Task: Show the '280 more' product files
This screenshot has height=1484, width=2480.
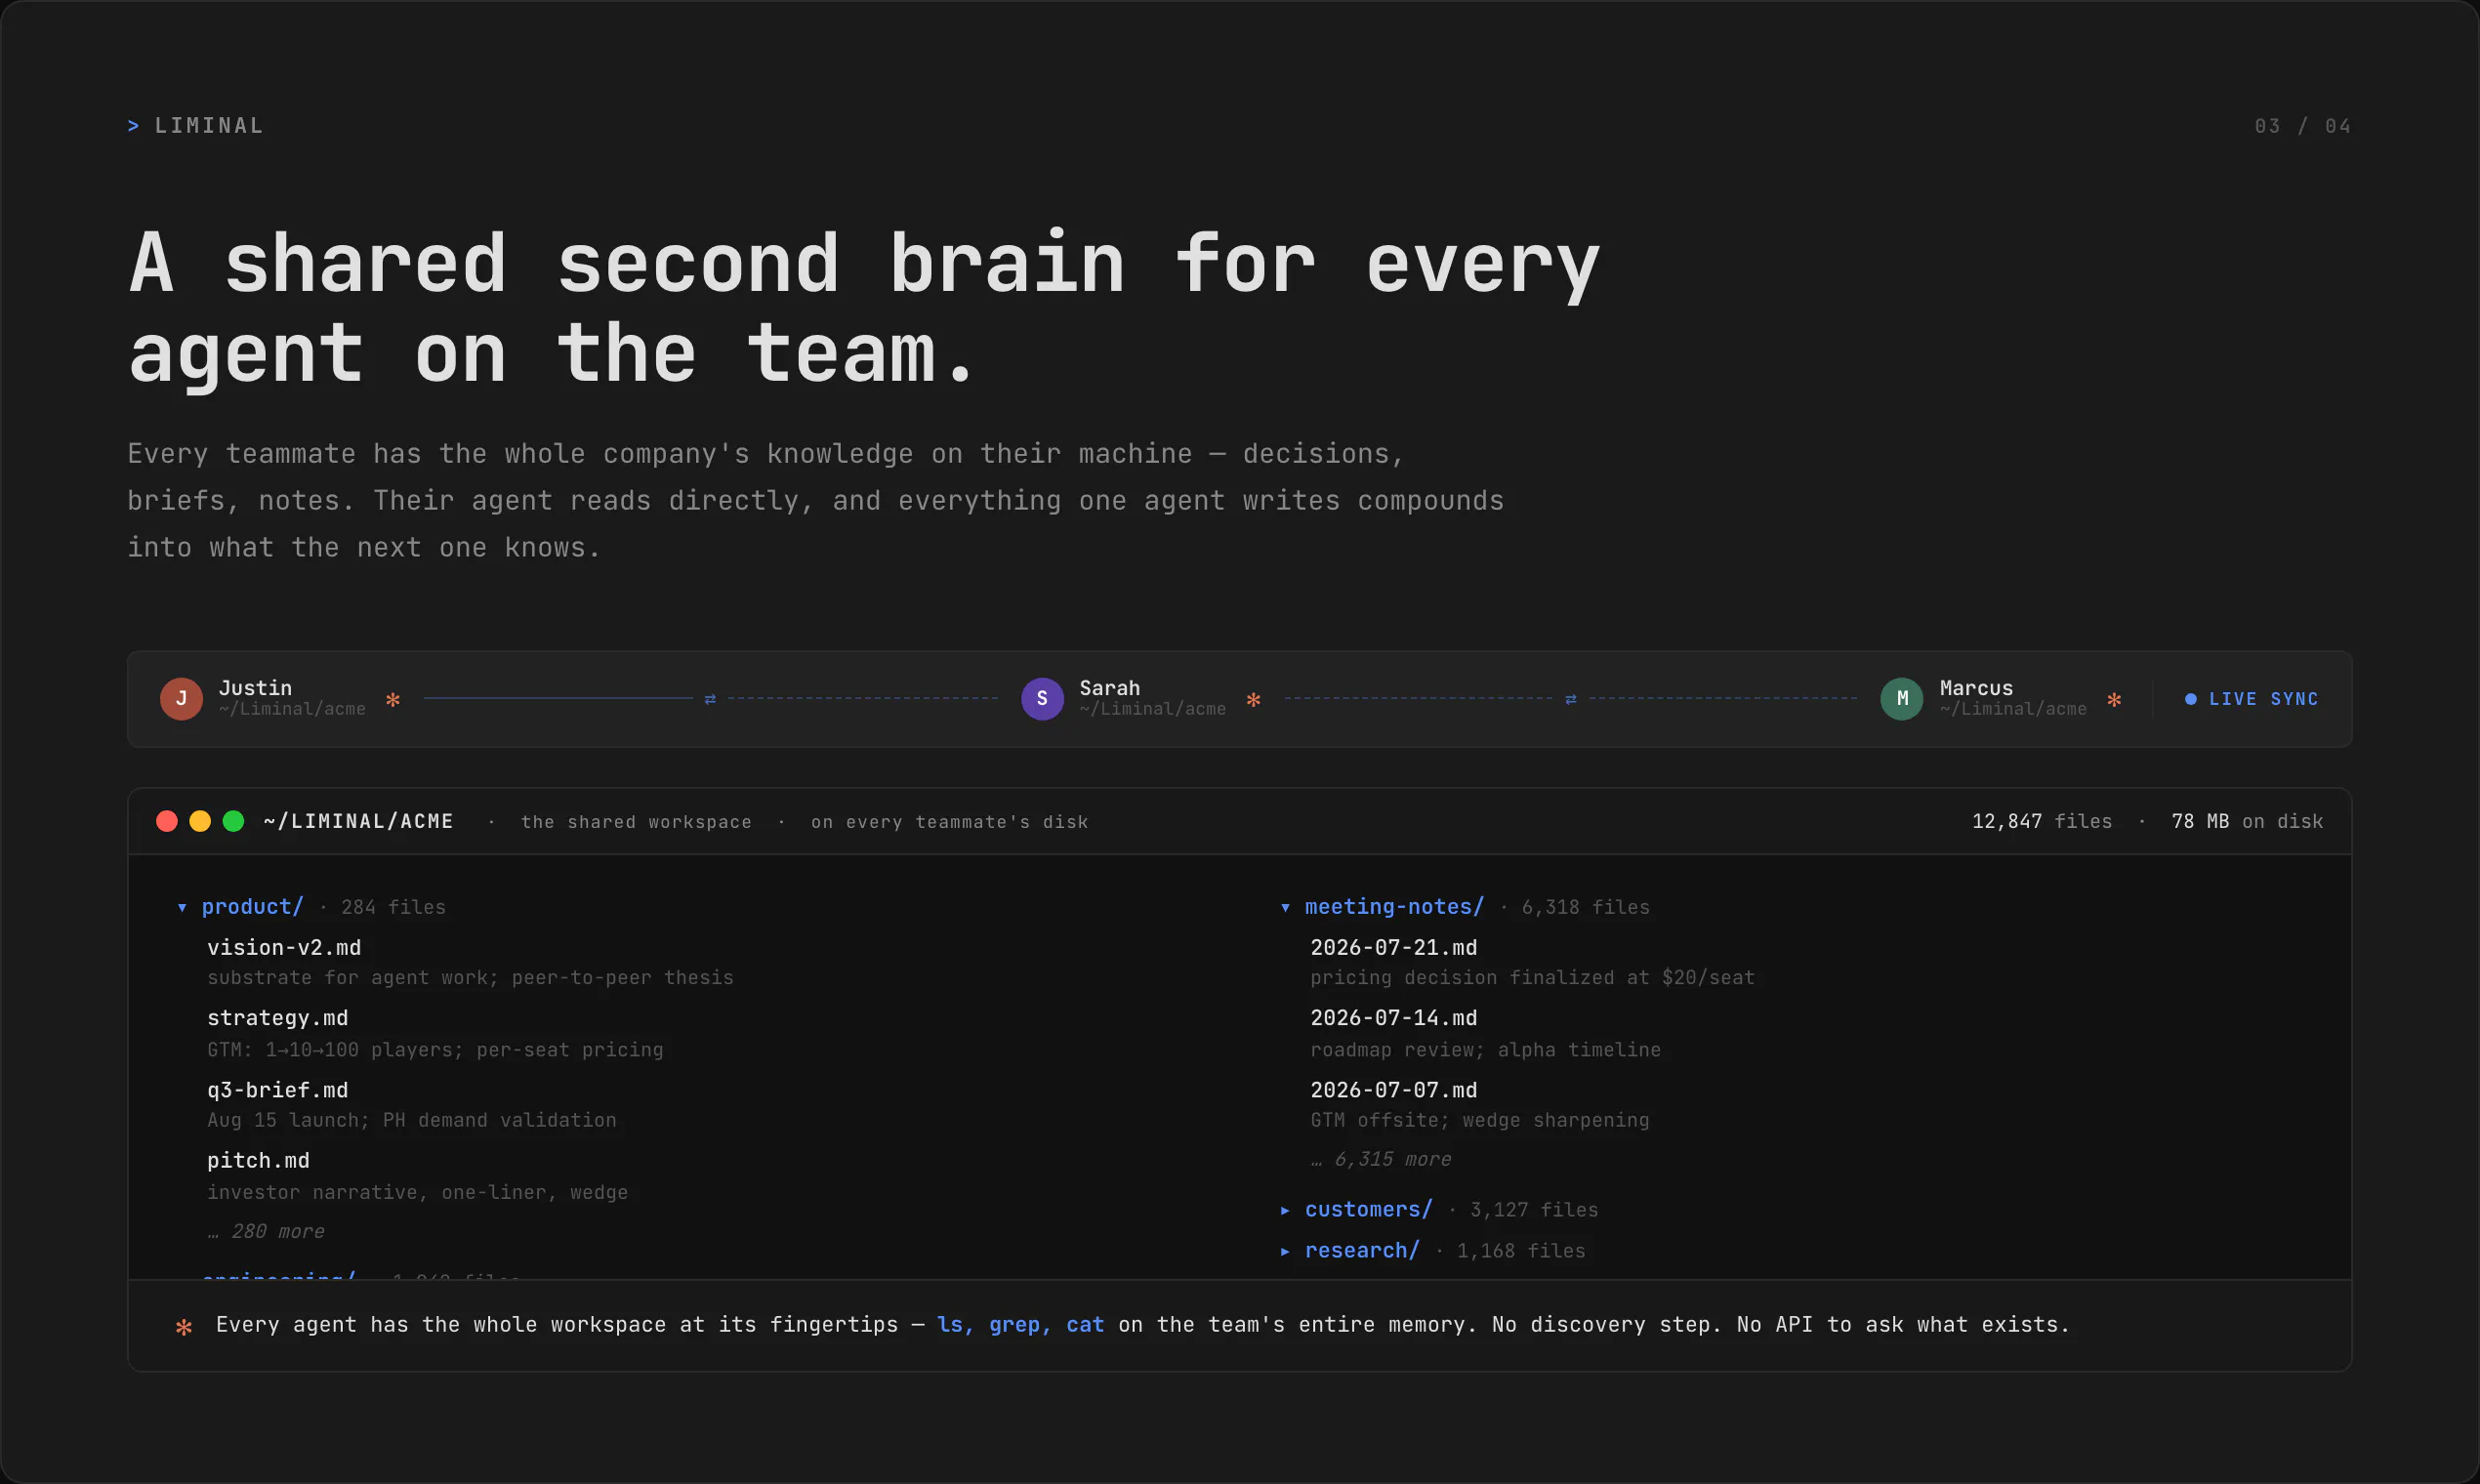Action: (266, 1232)
